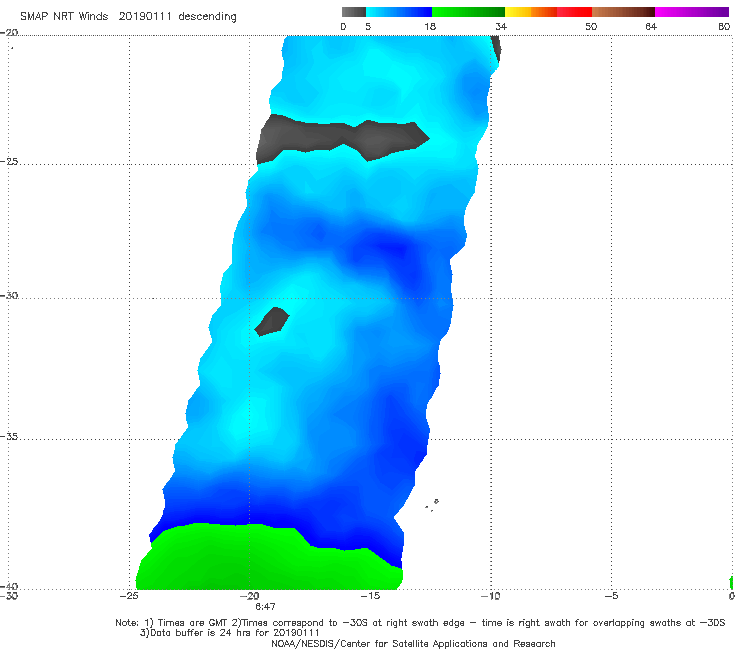Click the red segment of the color bar
This screenshot has width=740, height=650.
point(574,12)
